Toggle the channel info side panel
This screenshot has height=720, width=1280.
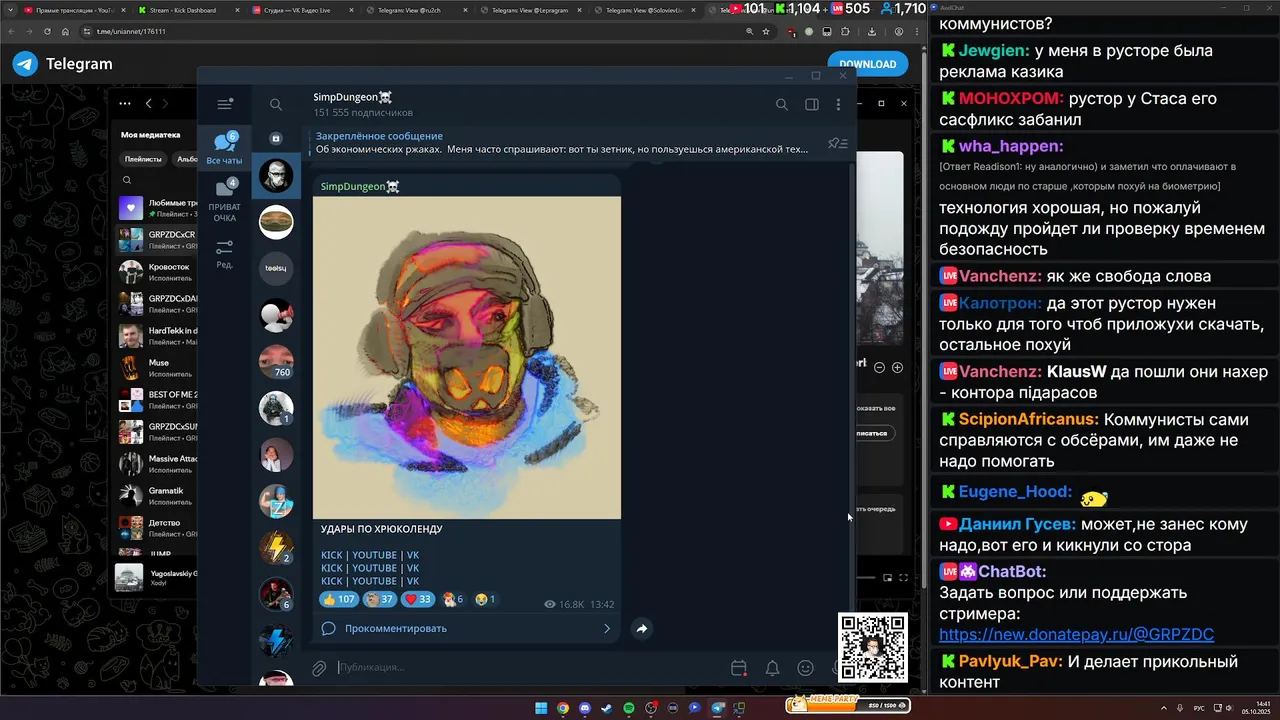point(812,104)
